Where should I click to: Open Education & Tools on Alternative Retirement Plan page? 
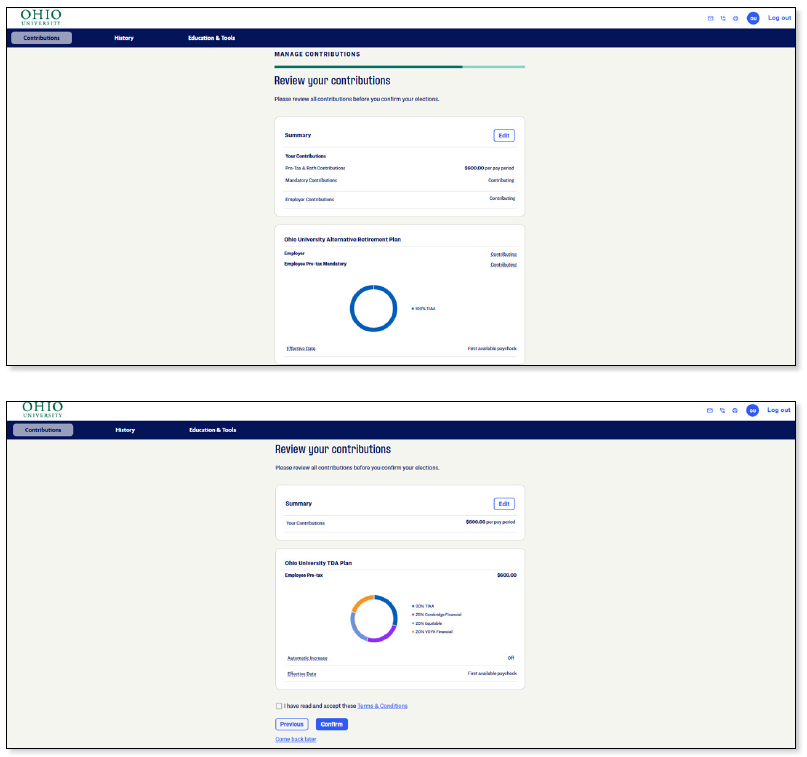(x=212, y=38)
